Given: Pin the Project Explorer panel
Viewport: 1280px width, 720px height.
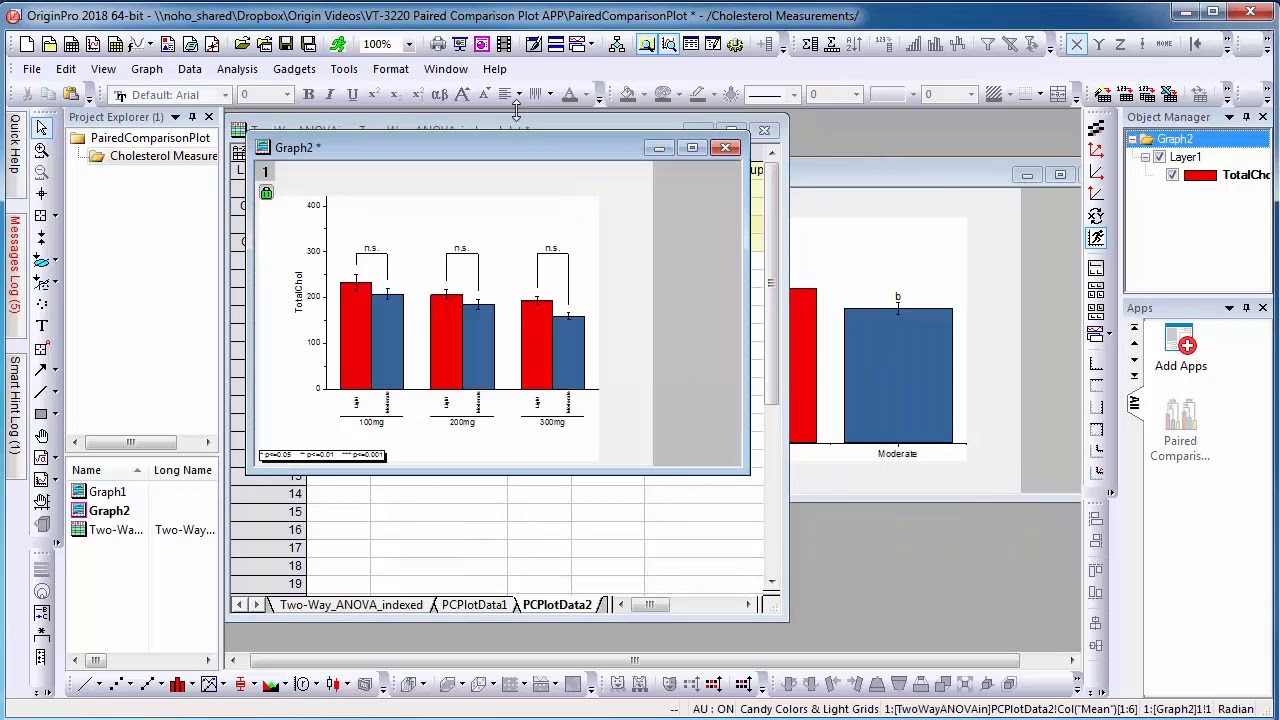Looking at the screenshot, I should pyautogui.click(x=192, y=117).
